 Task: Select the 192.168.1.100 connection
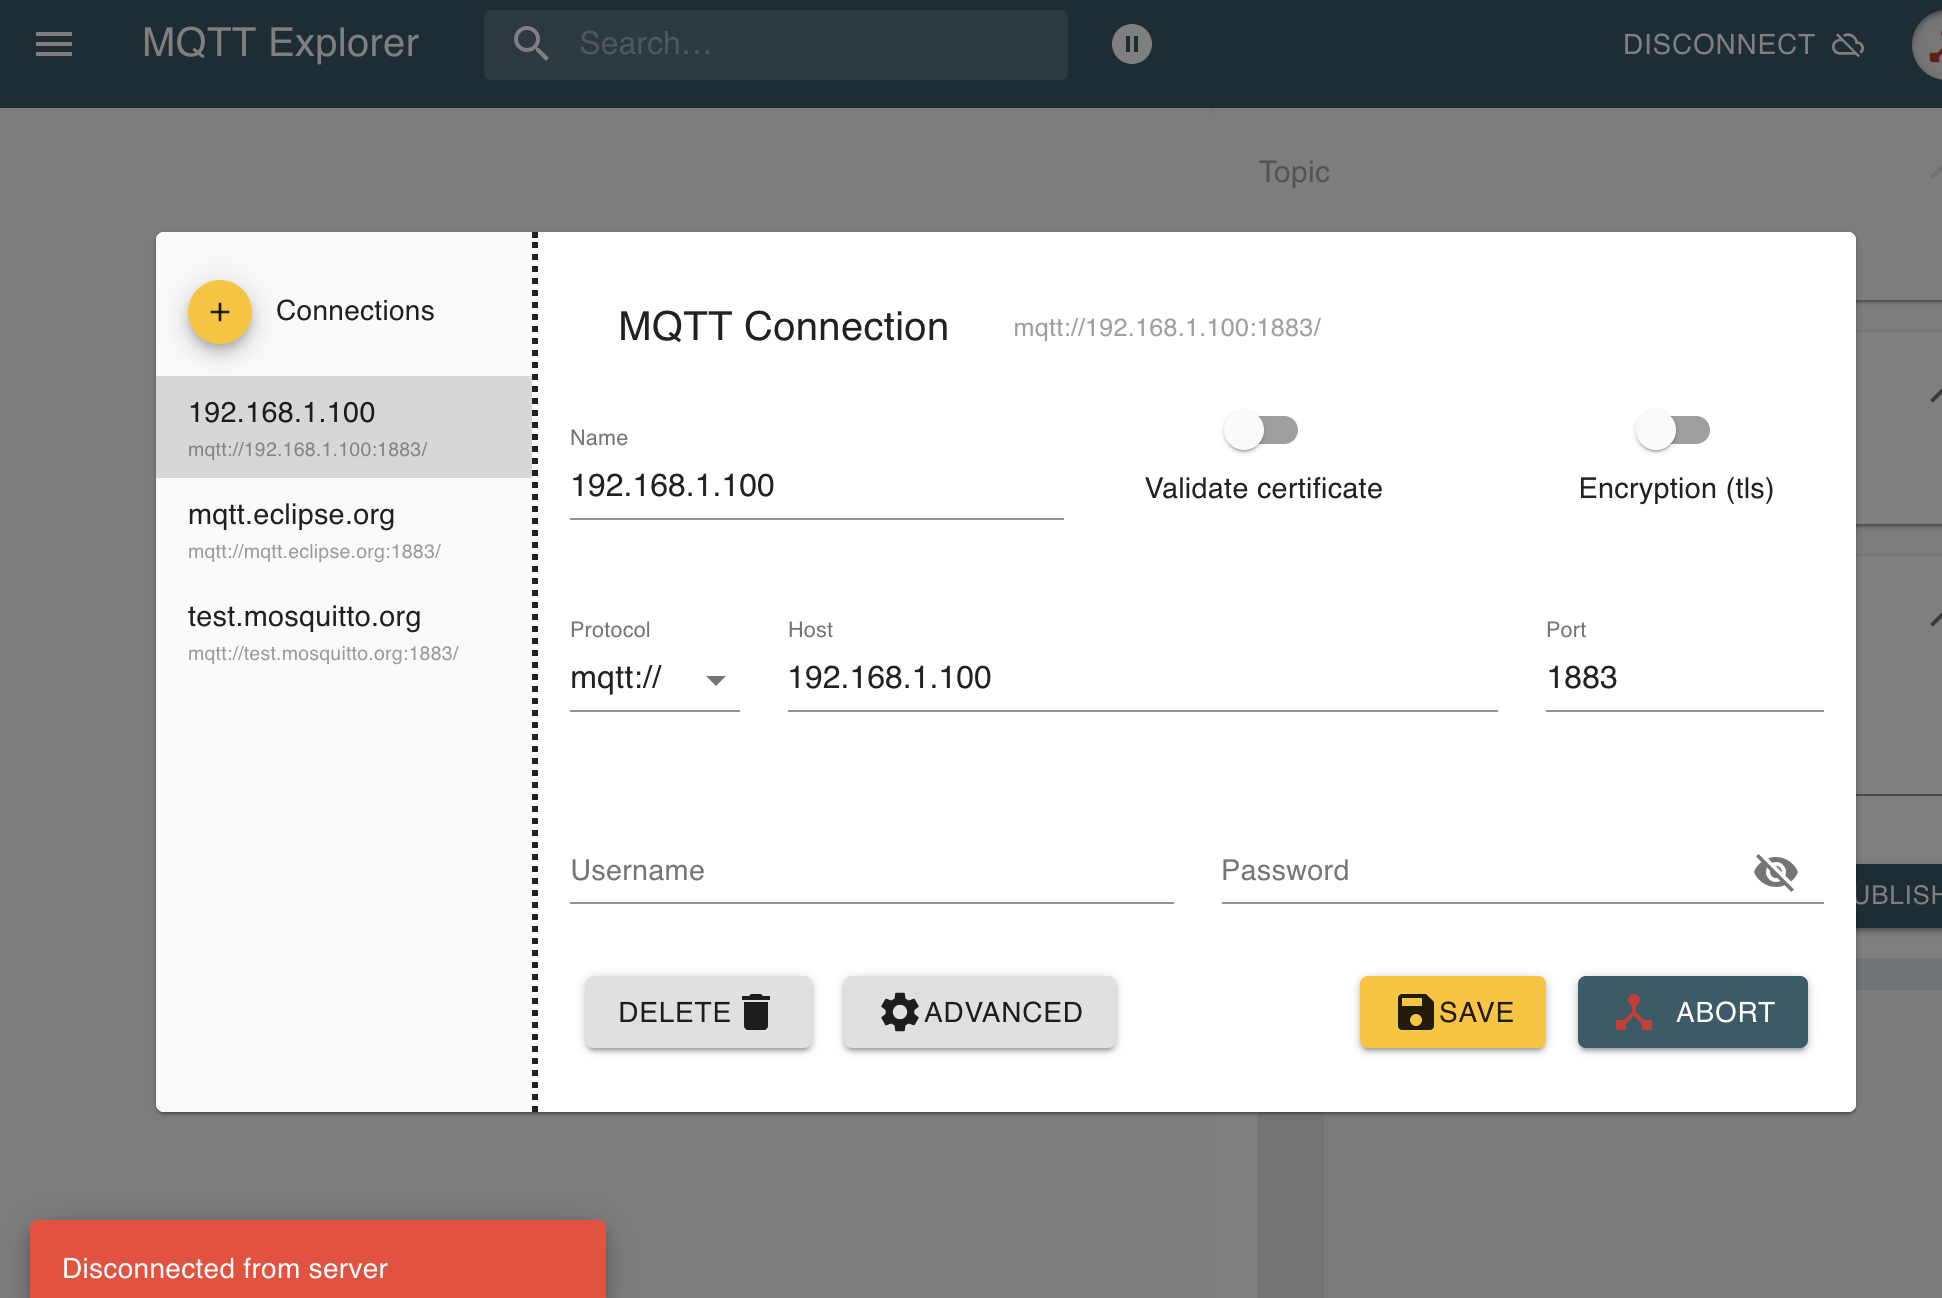tap(344, 427)
